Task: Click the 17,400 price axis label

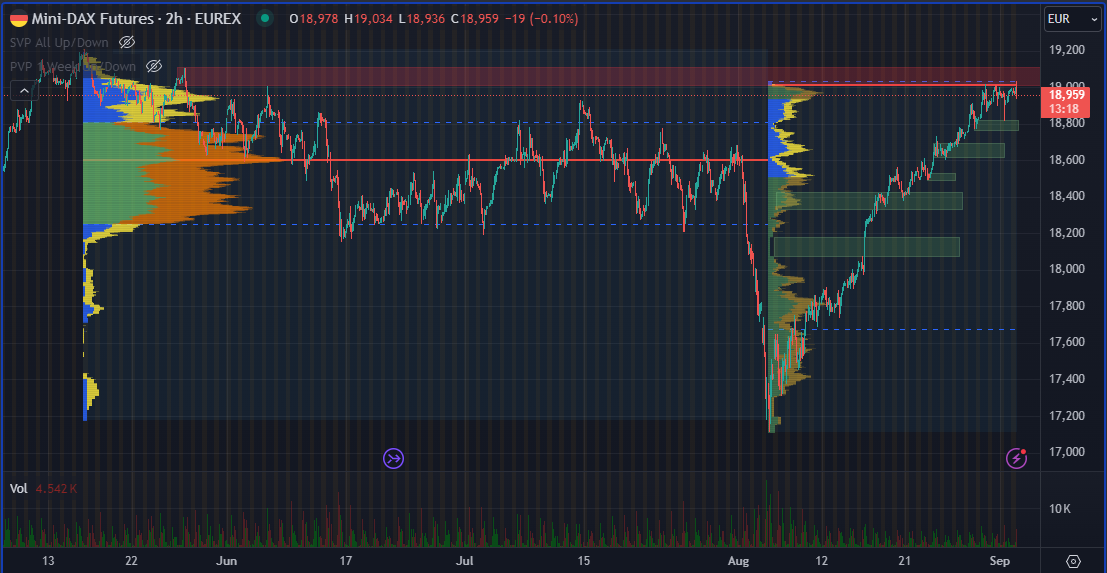Action: click(1067, 379)
